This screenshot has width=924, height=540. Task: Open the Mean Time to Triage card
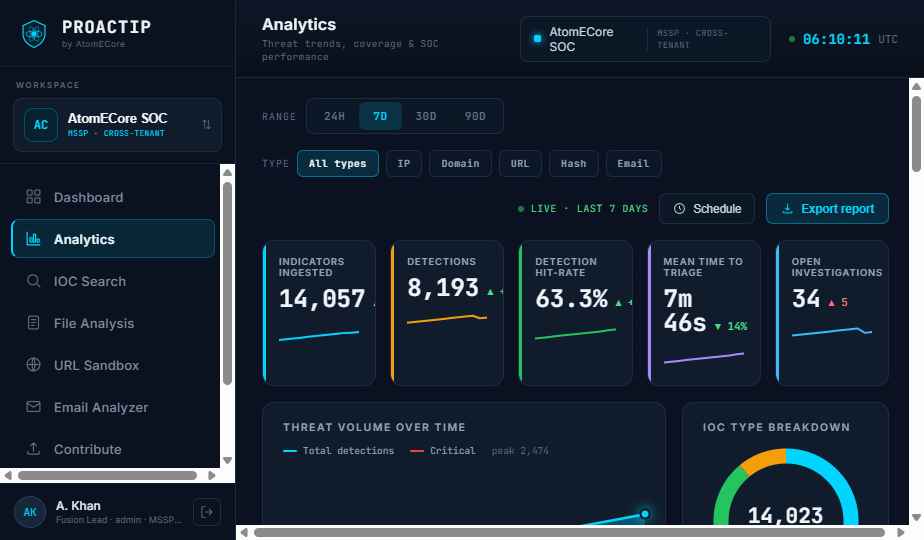coord(704,313)
